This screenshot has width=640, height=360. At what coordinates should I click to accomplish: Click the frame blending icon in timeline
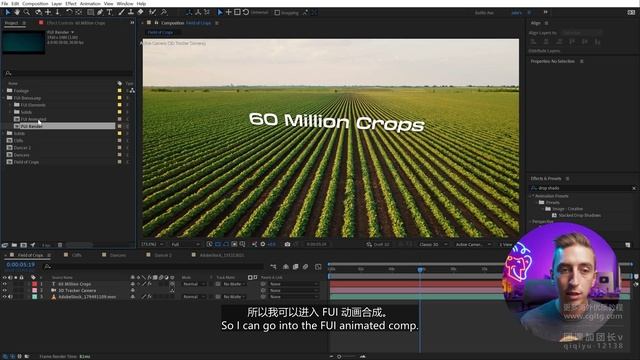point(296,267)
